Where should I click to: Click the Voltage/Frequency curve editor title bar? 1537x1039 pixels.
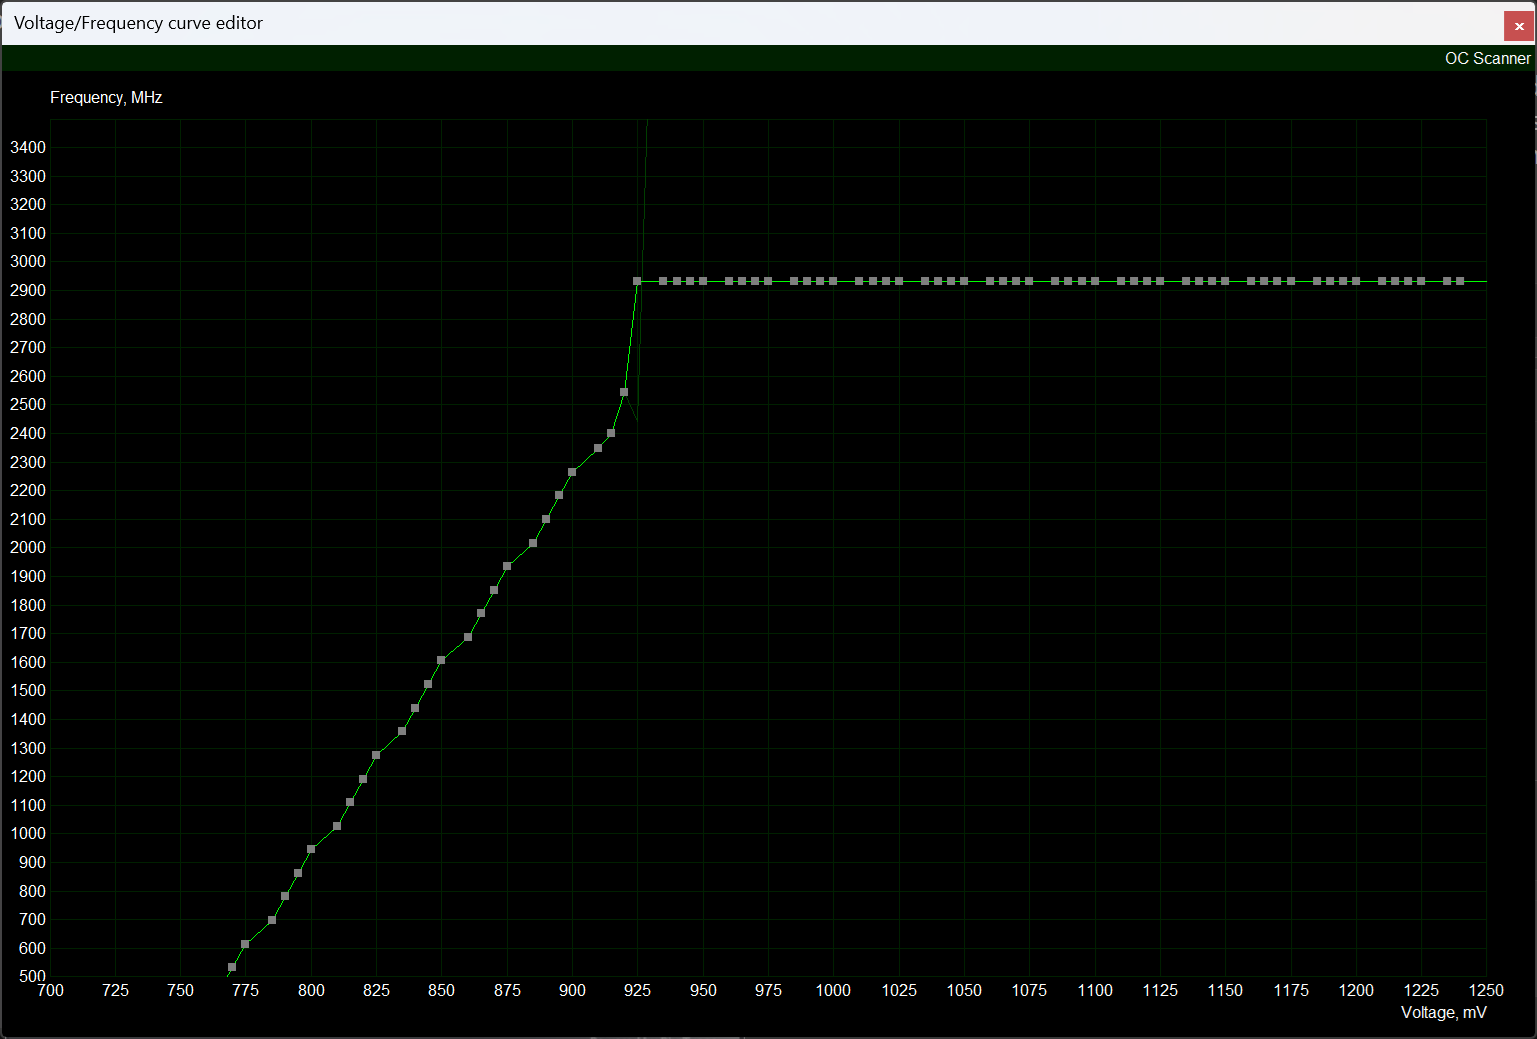click(x=700, y=23)
